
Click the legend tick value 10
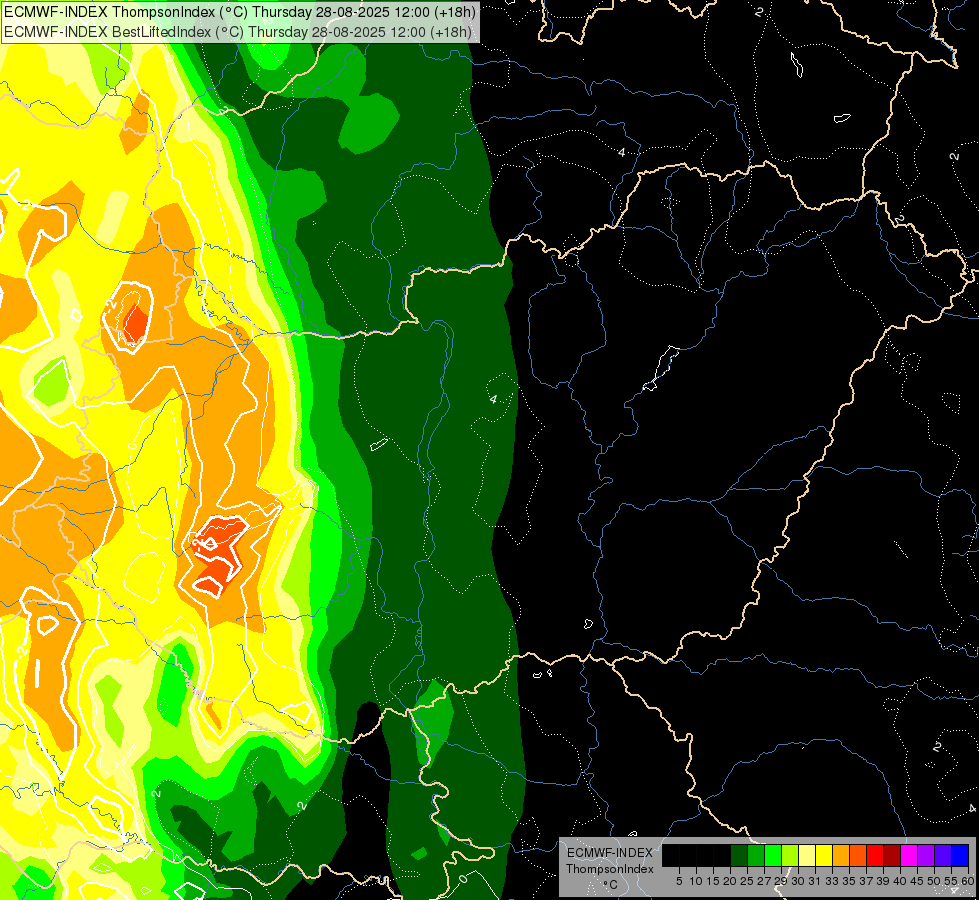click(696, 881)
